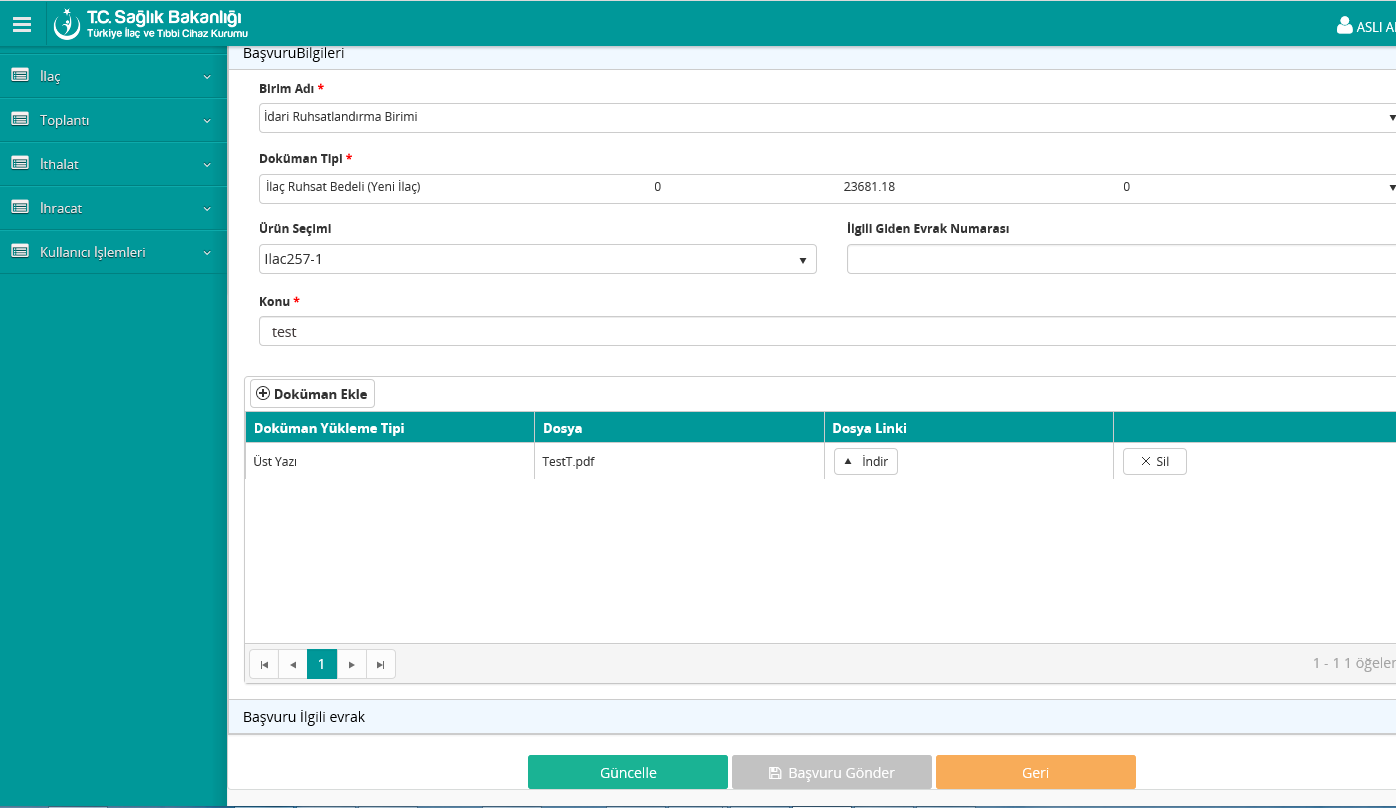Click the İthalat sidebar icon
1396x808 pixels.
click(19, 163)
